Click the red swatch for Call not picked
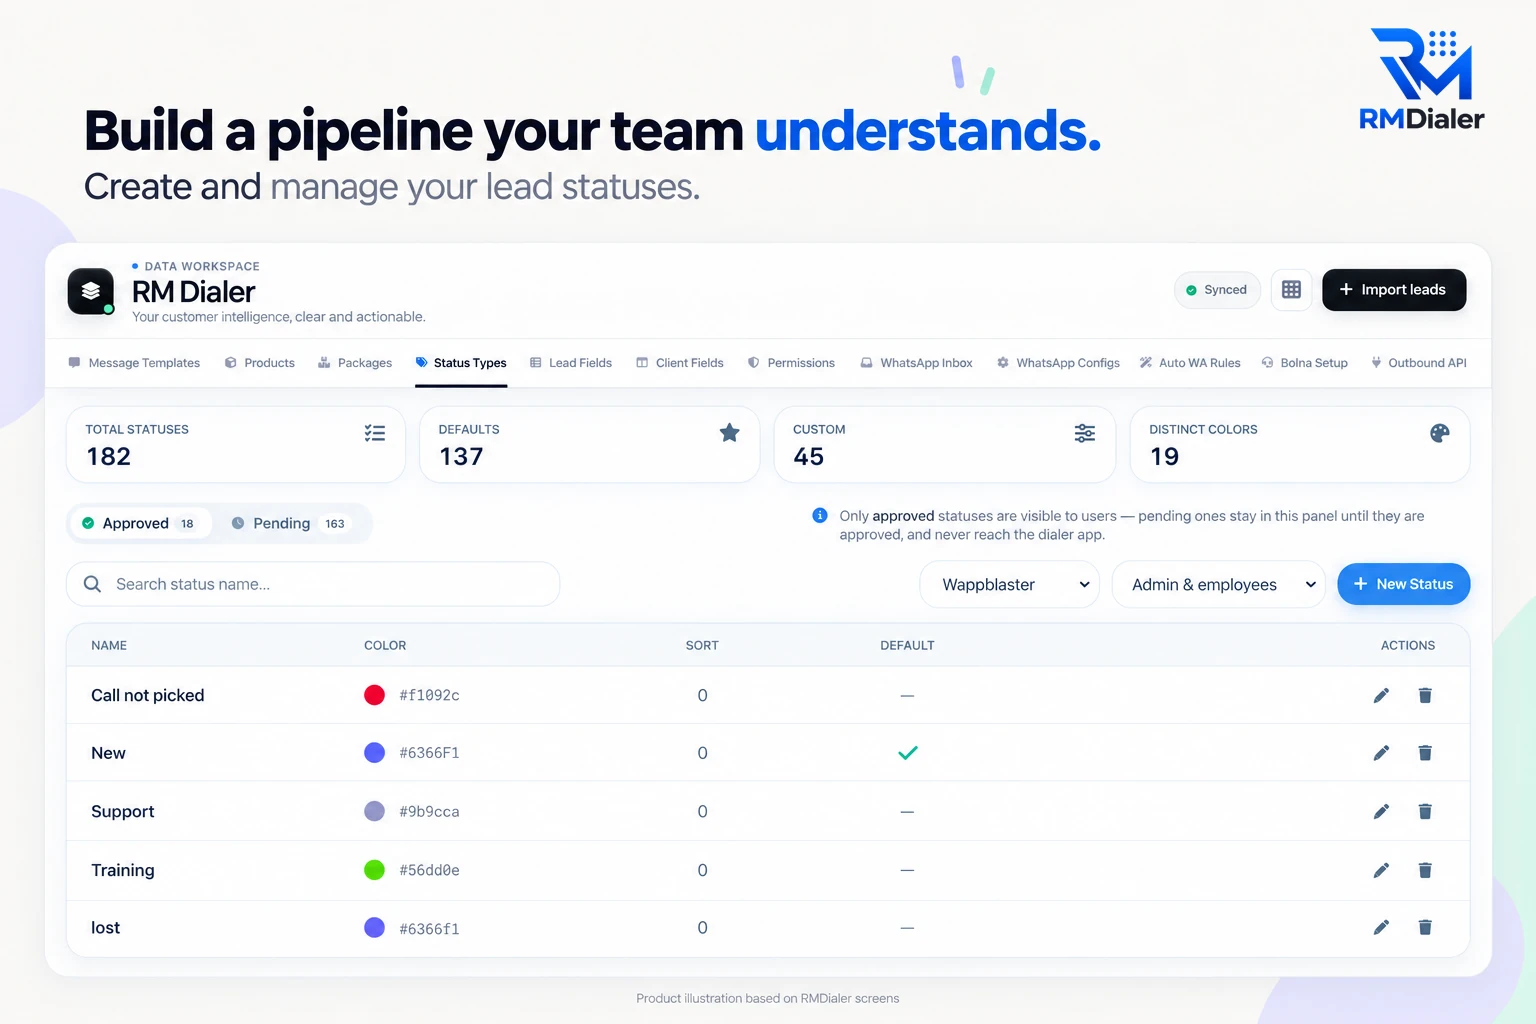Viewport: 1536px width, 1024px height. [x=375, y=695]
